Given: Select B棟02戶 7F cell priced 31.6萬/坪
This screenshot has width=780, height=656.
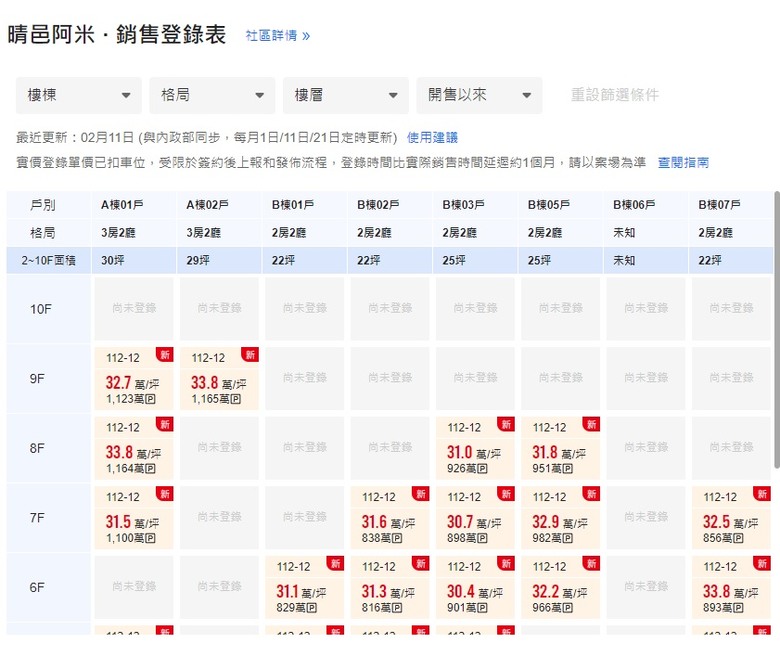Looking at the screenshot, I should point(390,518).
